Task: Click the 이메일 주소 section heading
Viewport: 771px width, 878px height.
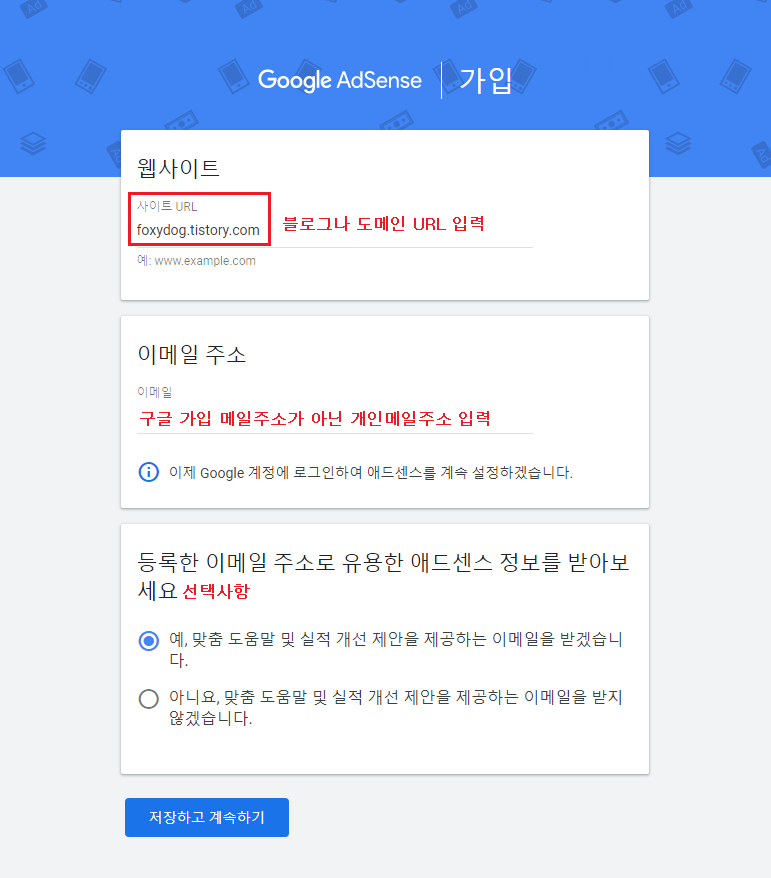Action: (x=191, y=354)
